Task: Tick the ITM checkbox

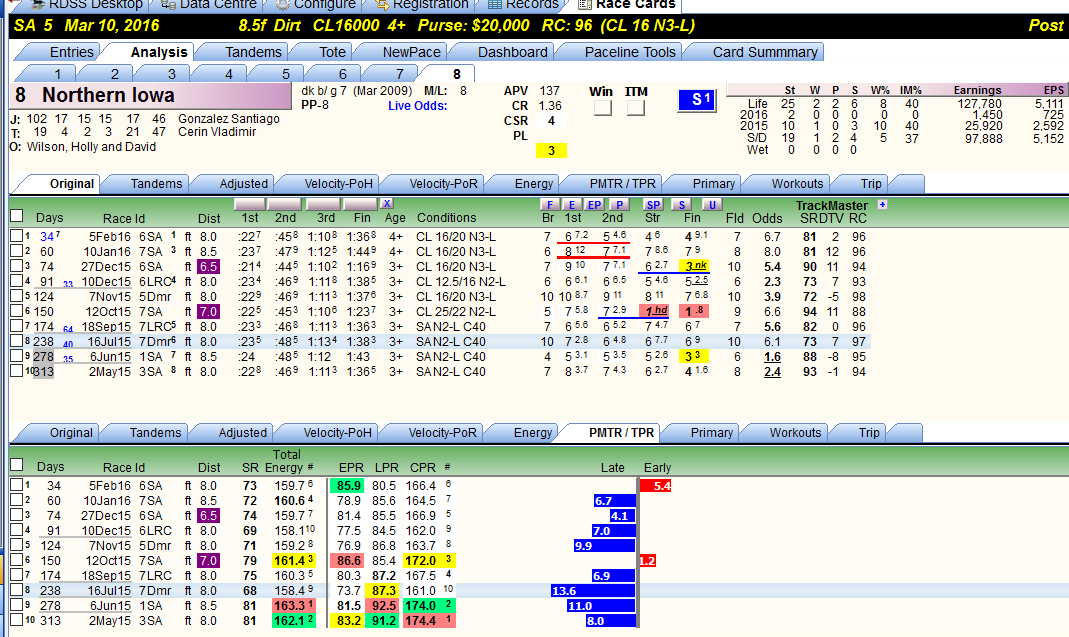Action: 636,108
